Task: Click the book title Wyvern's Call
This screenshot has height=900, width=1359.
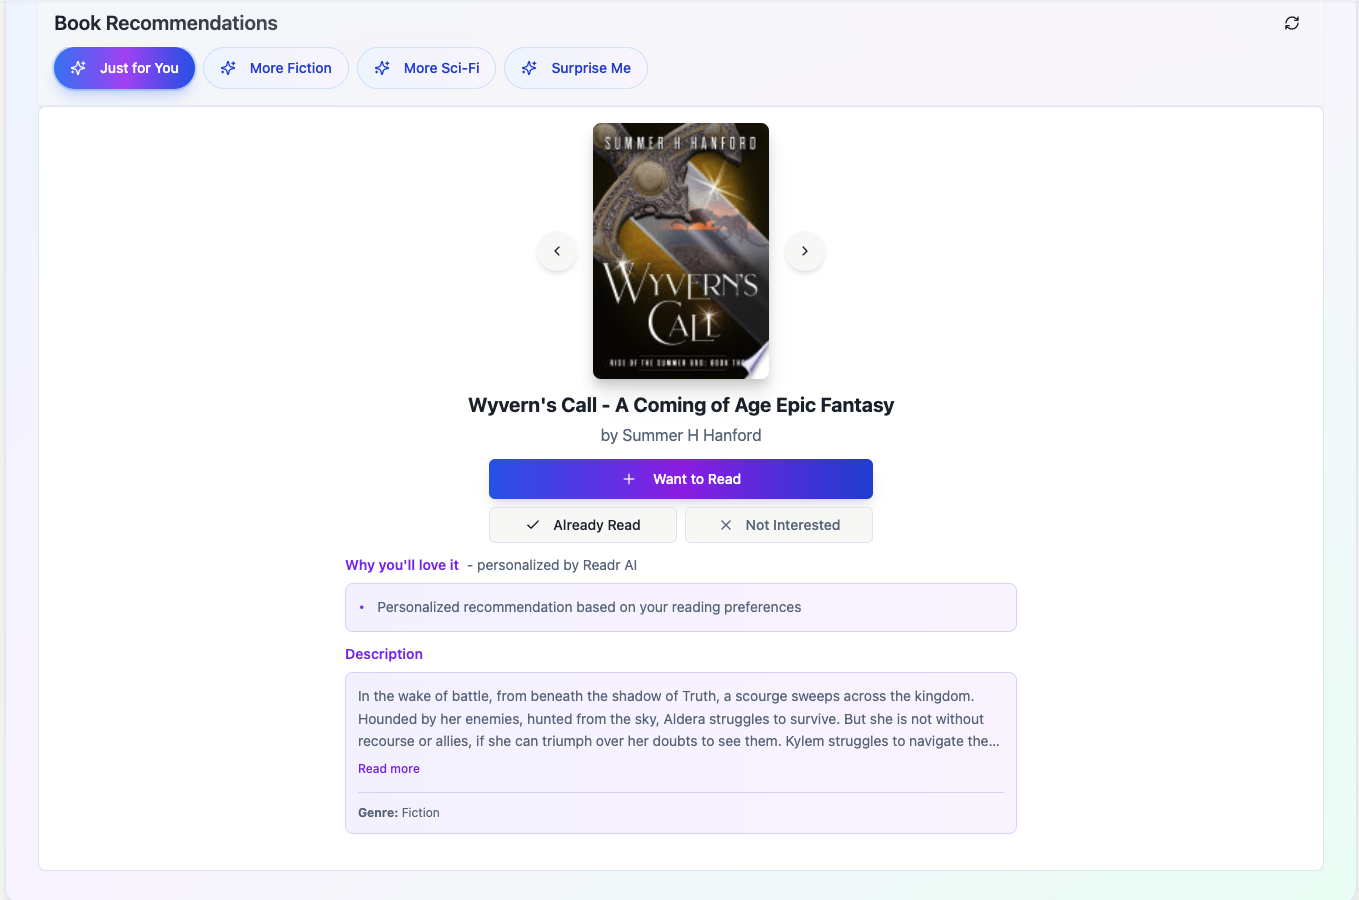Action: pos(681,405)
